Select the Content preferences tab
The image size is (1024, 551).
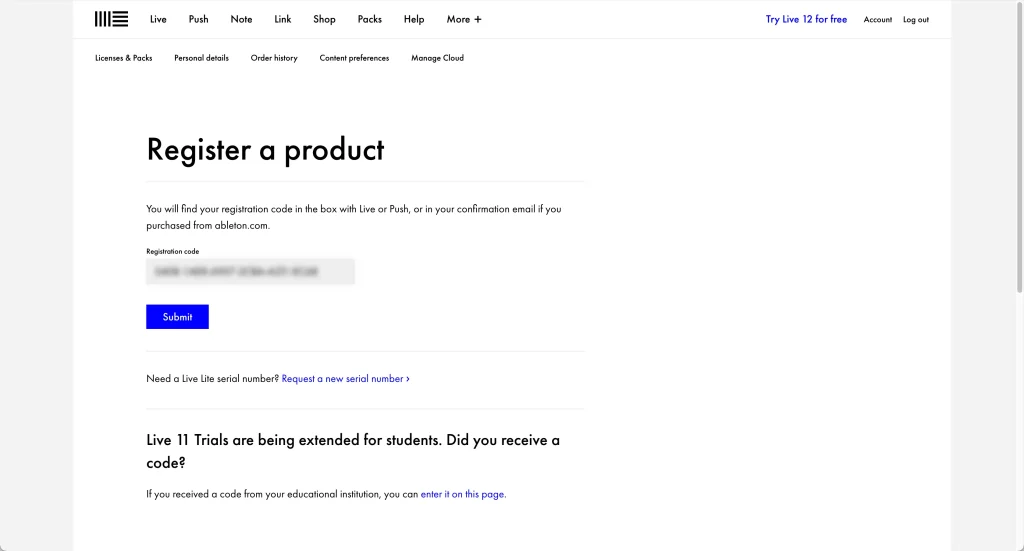click(354, 58)
